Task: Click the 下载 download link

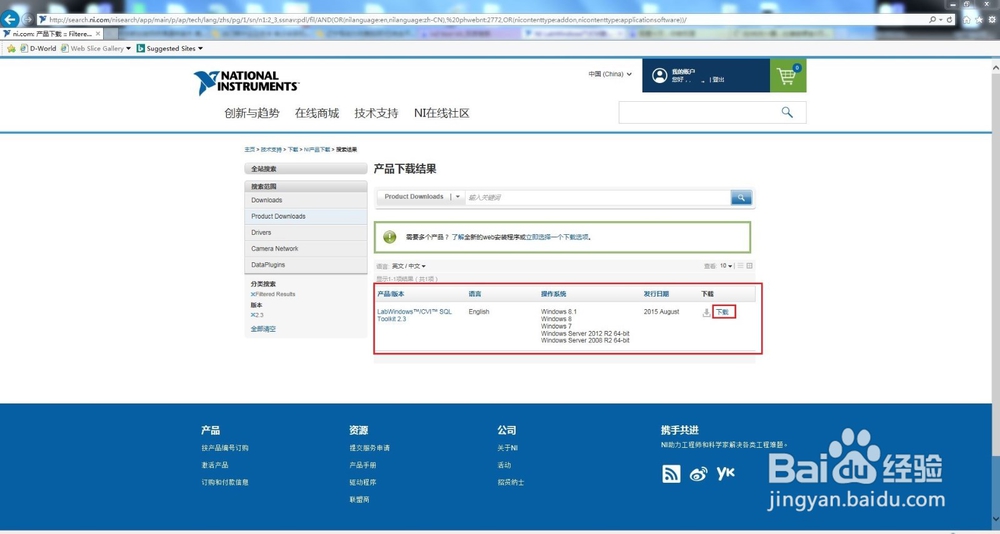Action: 723,312
